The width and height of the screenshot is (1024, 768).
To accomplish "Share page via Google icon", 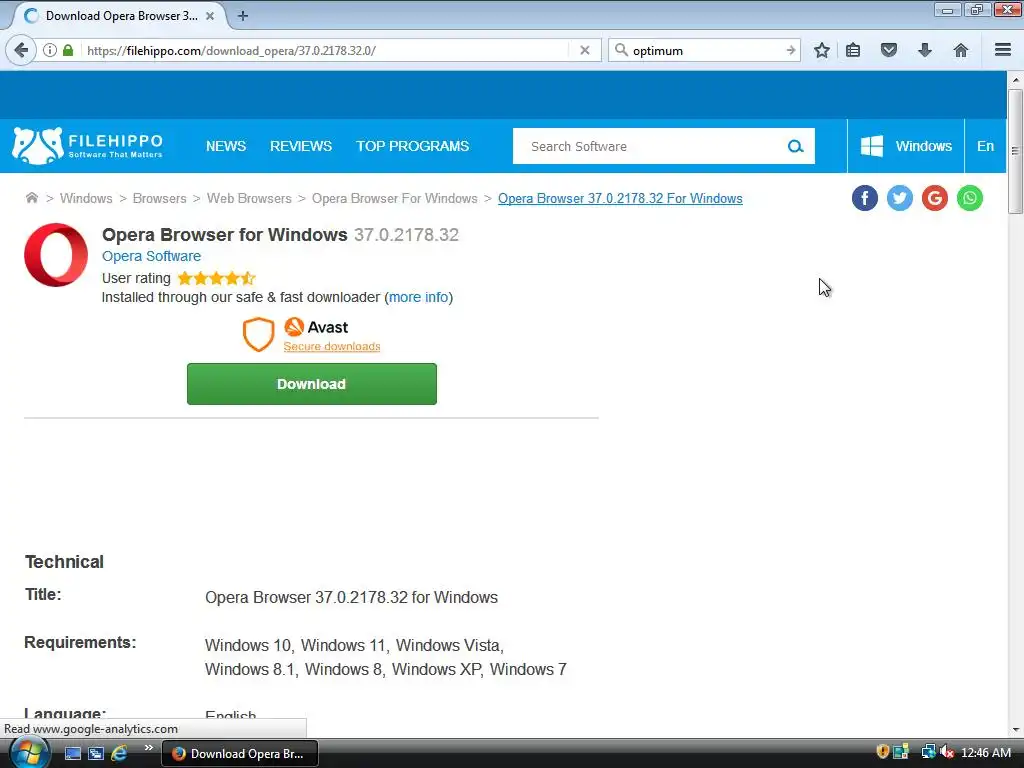I will [x=935, y=198].
